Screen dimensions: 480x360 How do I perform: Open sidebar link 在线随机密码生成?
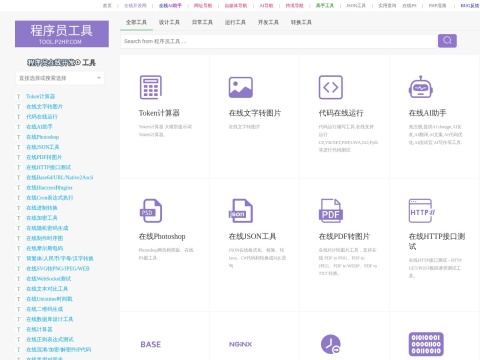[x=47, y=228]
